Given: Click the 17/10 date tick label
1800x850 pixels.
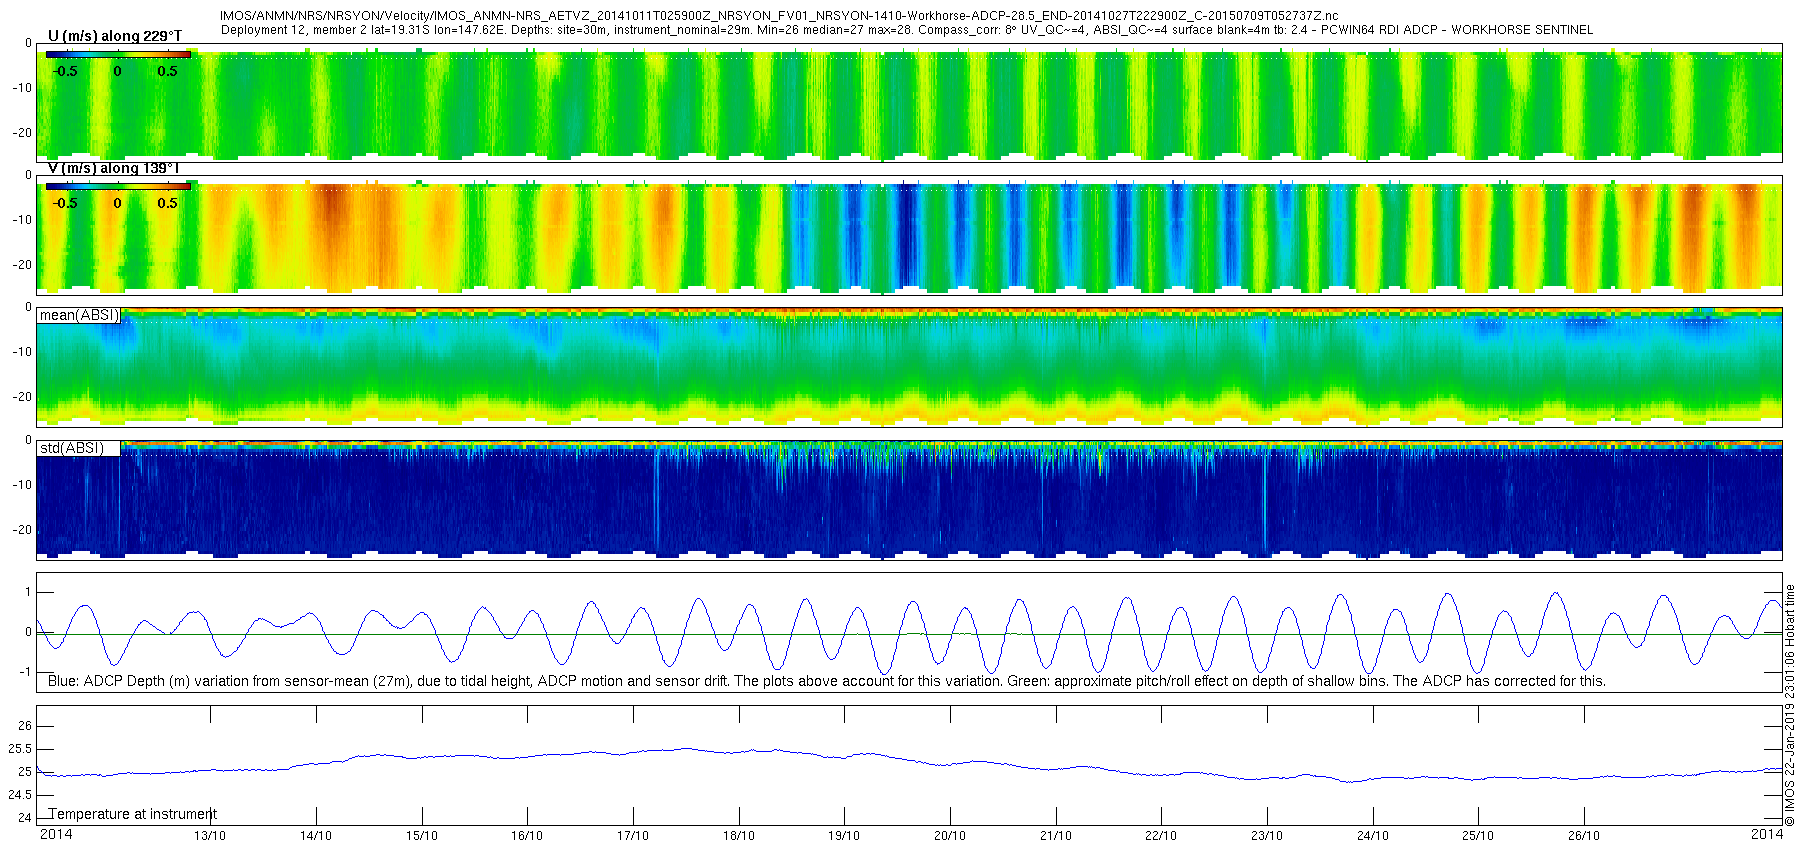Looking at the screenshot, I should point(633,836).
